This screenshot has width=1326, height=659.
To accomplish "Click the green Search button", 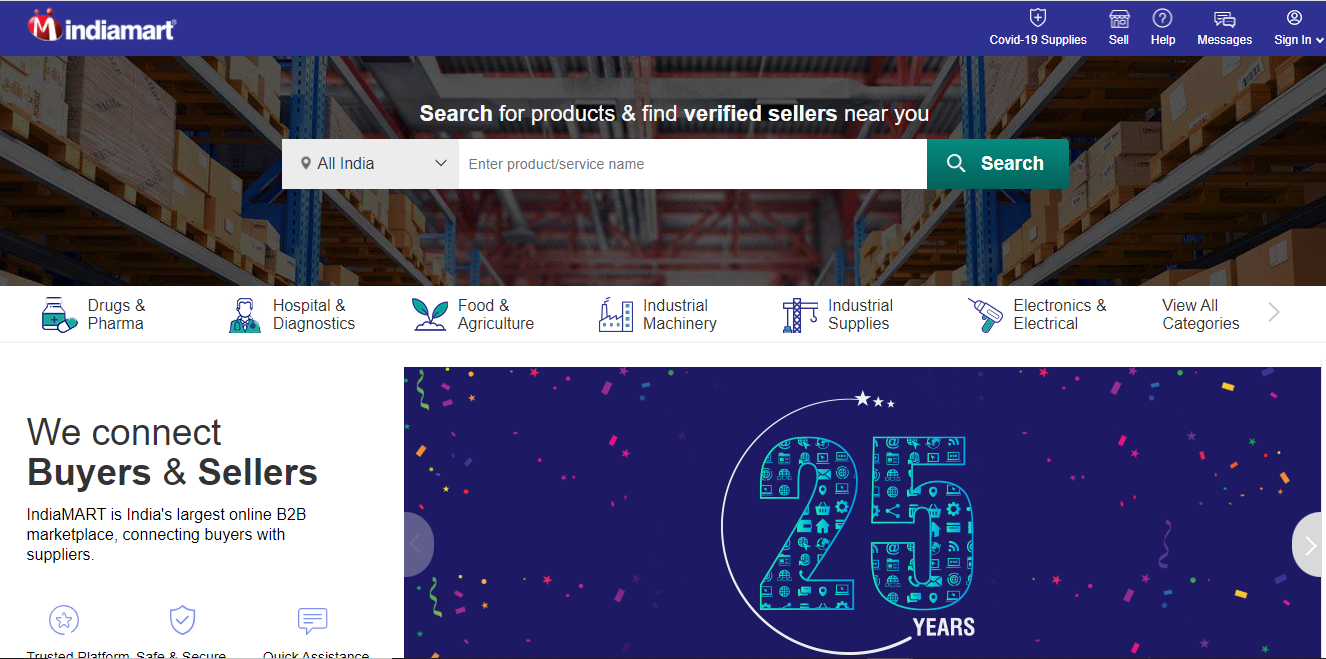I will coord(997,164).
